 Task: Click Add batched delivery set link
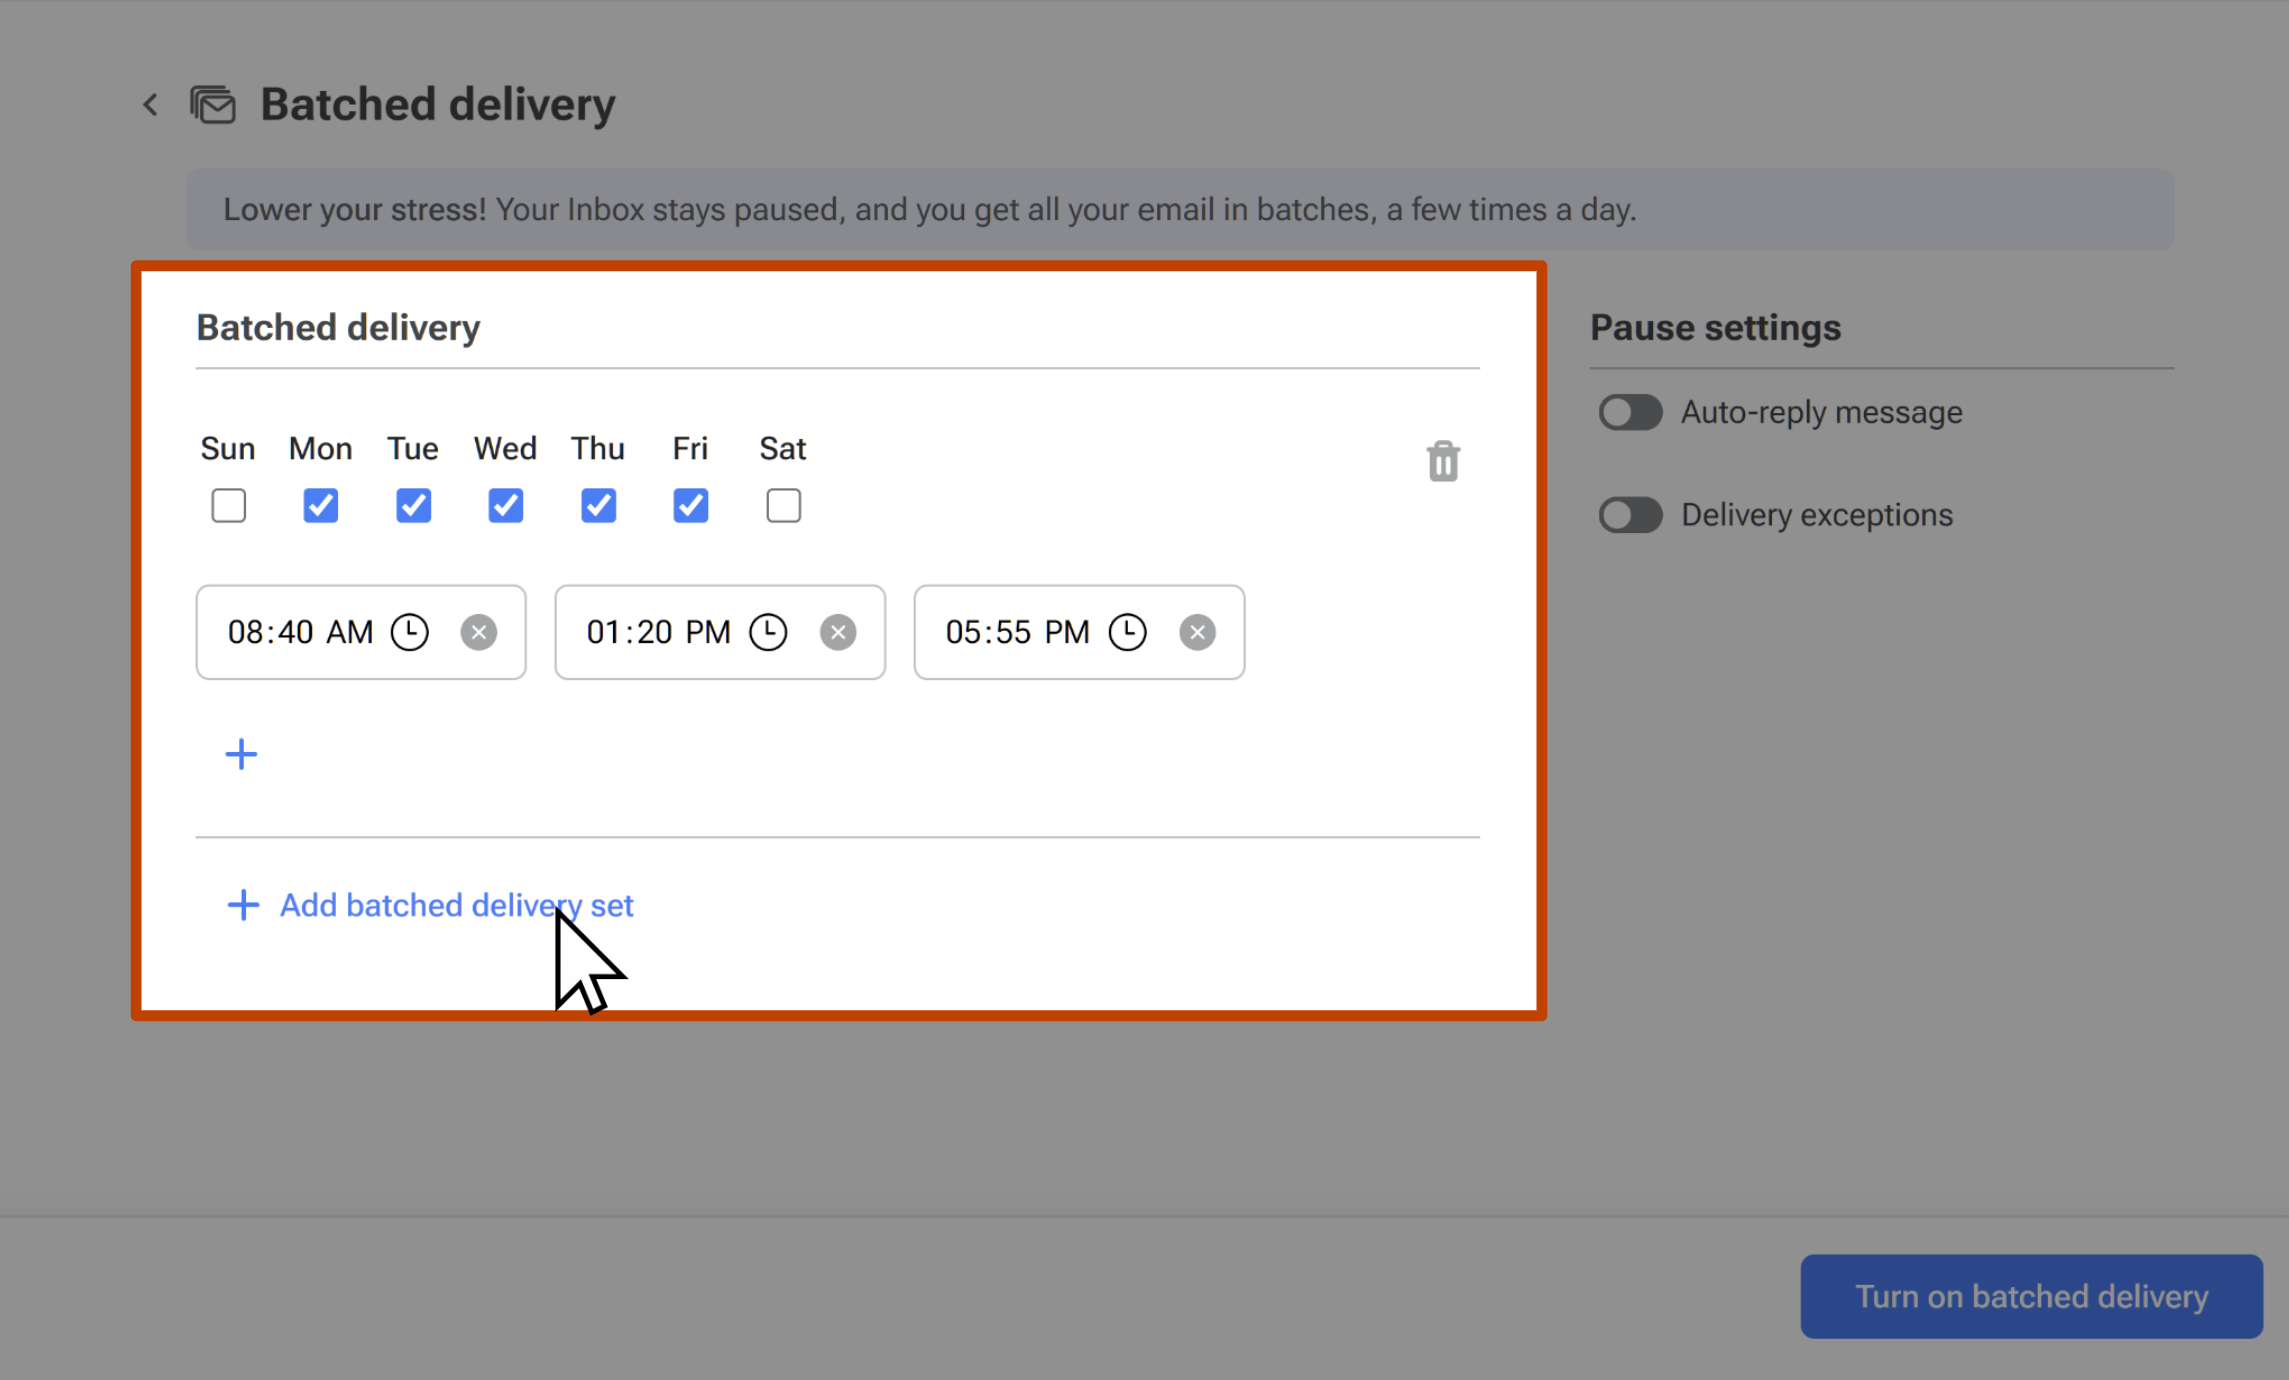(x=431, y=905)
